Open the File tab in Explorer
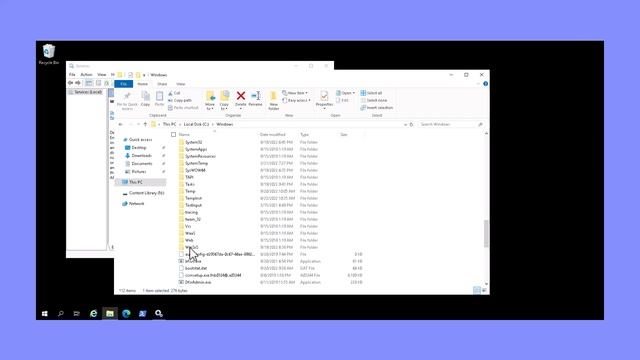The width and height of the screenshot is (640, 360). point(124,84)
